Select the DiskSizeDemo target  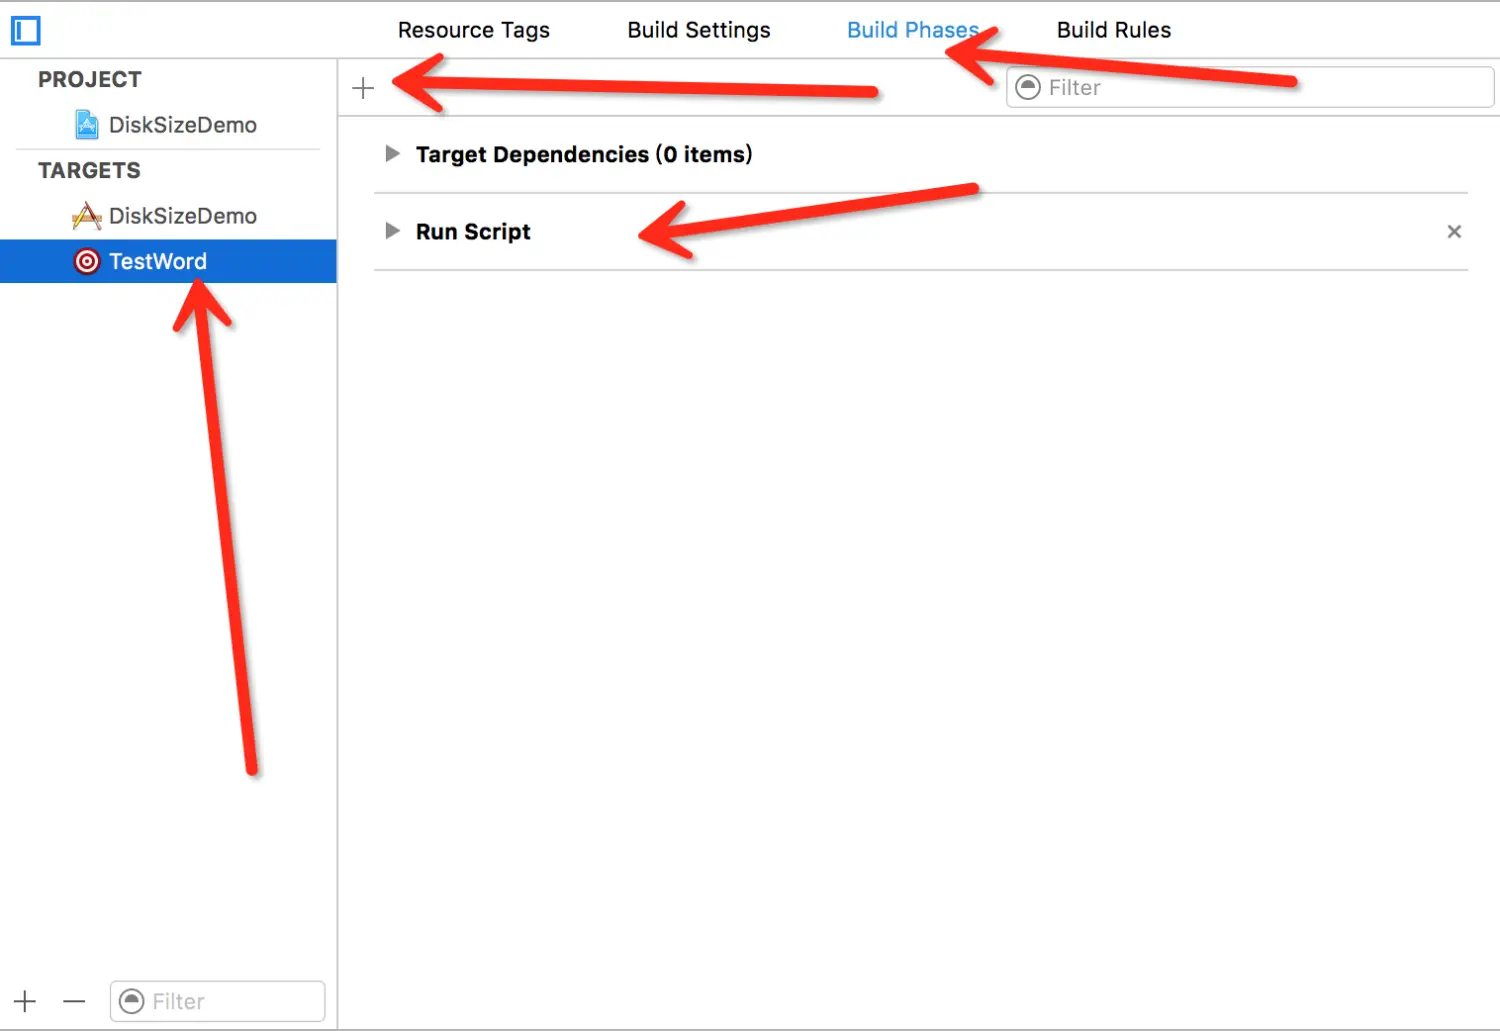click(x=168, y=216)
